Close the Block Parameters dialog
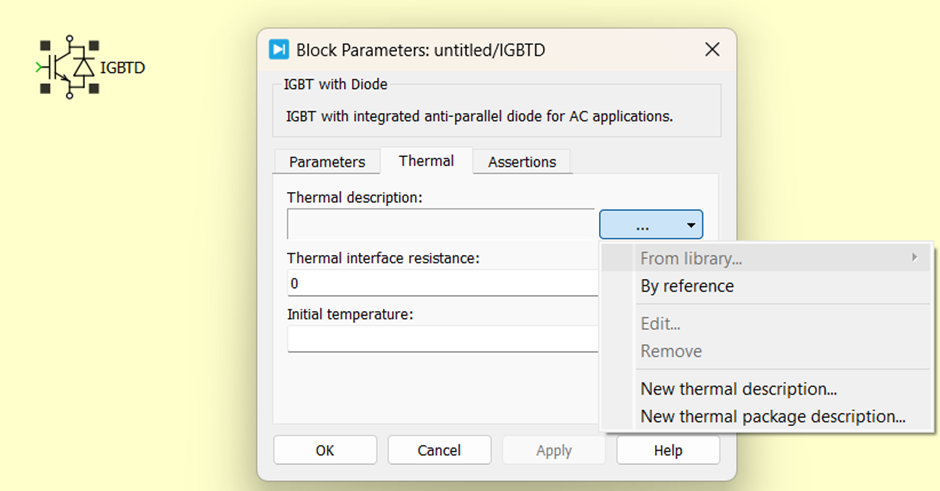The height and width of the screenshot is (491, 940). (x=712, y=50)
